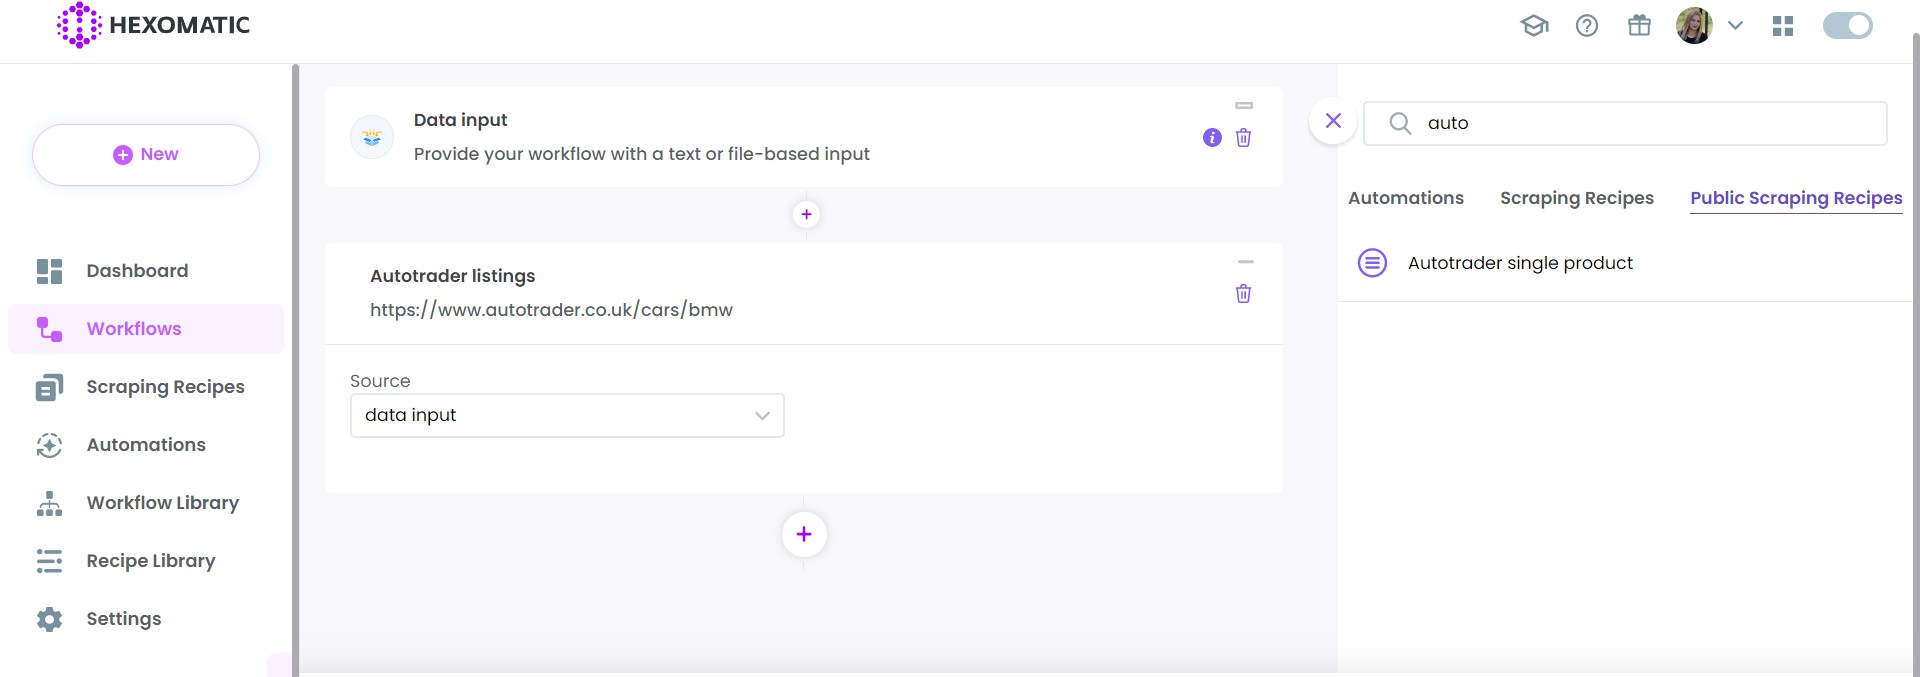
Task: Expand the profile avatar menu chevron
Action: [1736, 26]
